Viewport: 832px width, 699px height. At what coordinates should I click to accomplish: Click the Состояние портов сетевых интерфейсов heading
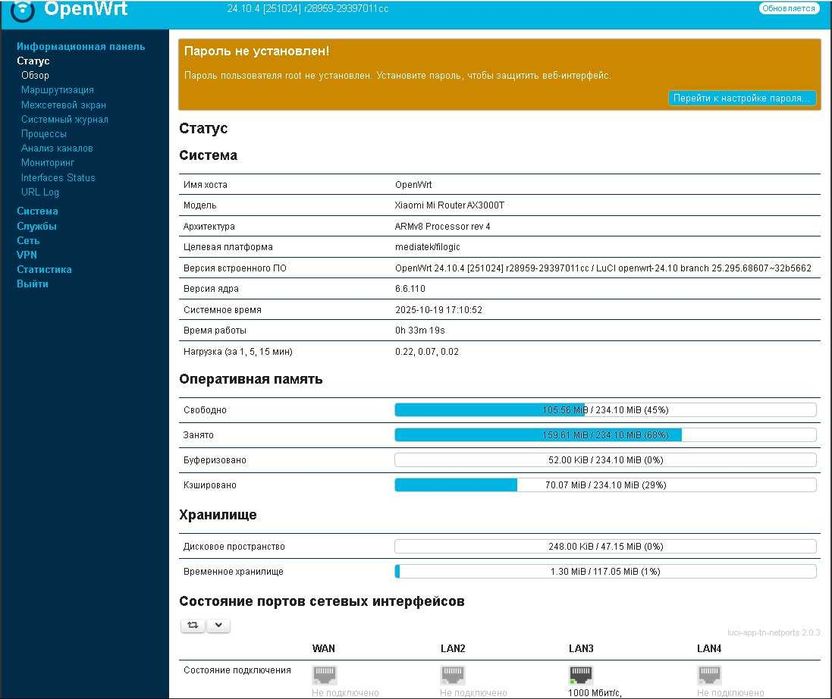322,601
